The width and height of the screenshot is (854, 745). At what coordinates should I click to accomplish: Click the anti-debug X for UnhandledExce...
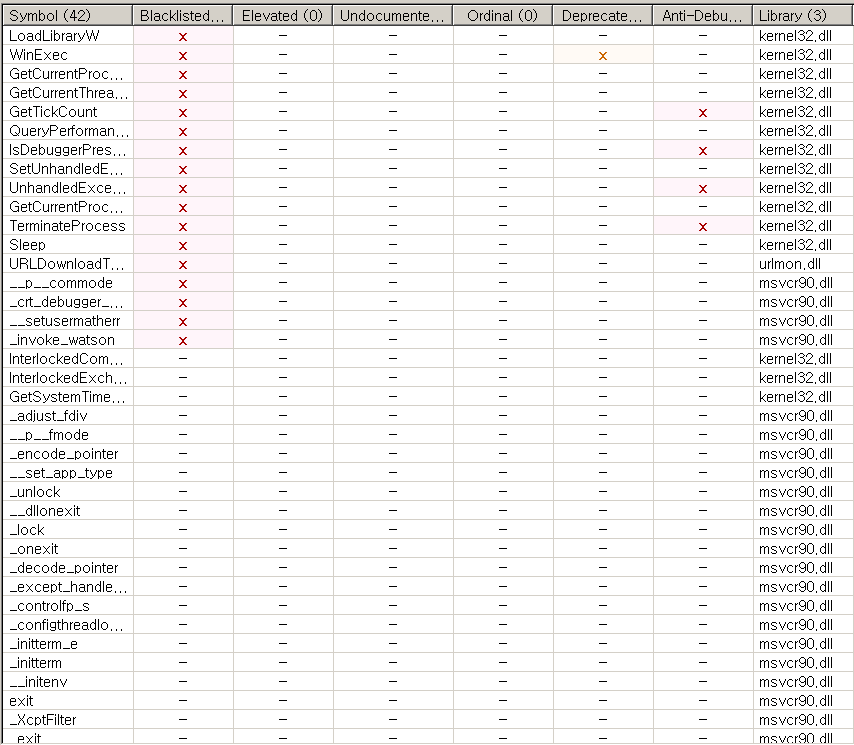(x=703, y=189)
